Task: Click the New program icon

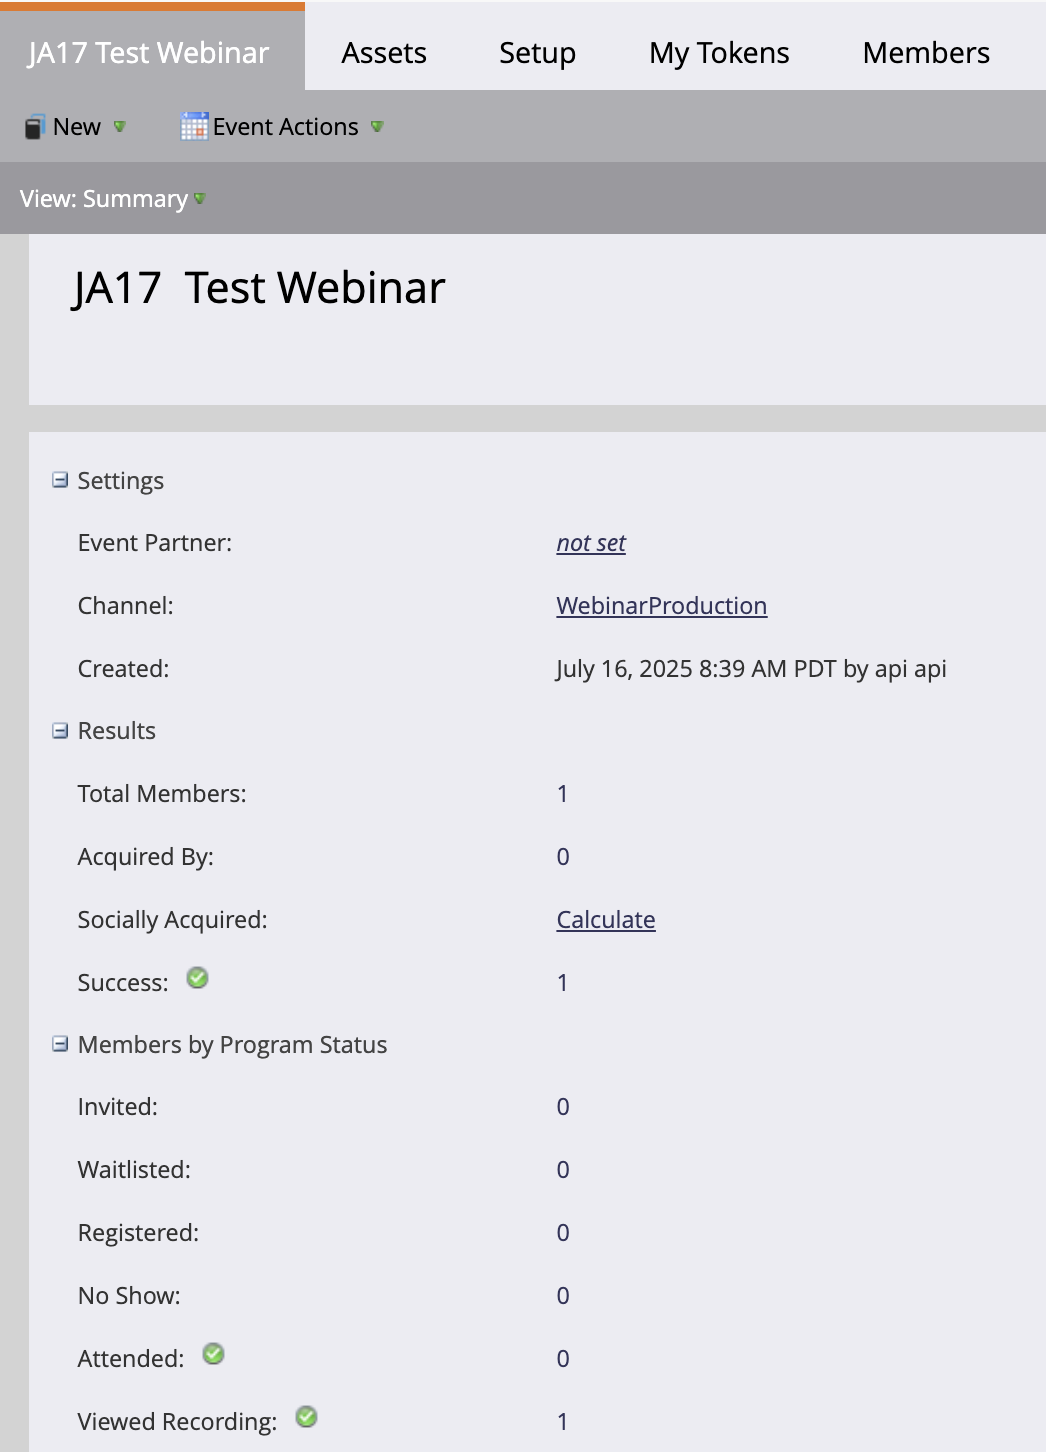Action: coord(35,127)
